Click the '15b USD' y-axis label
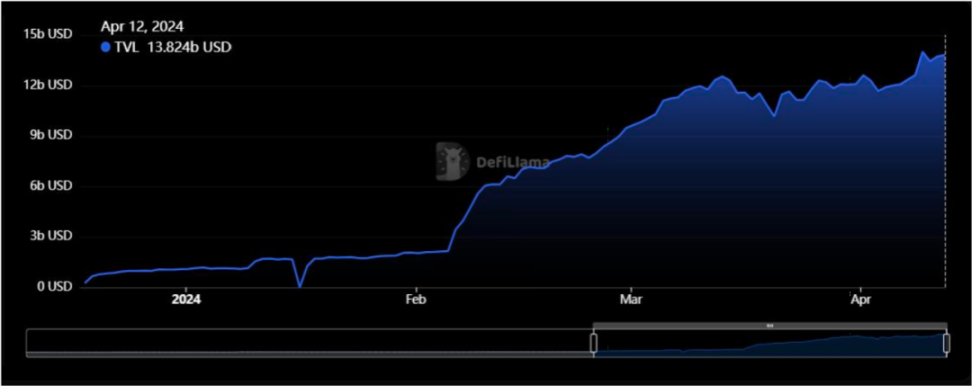972x386 pixels. [x=47, y=34]
